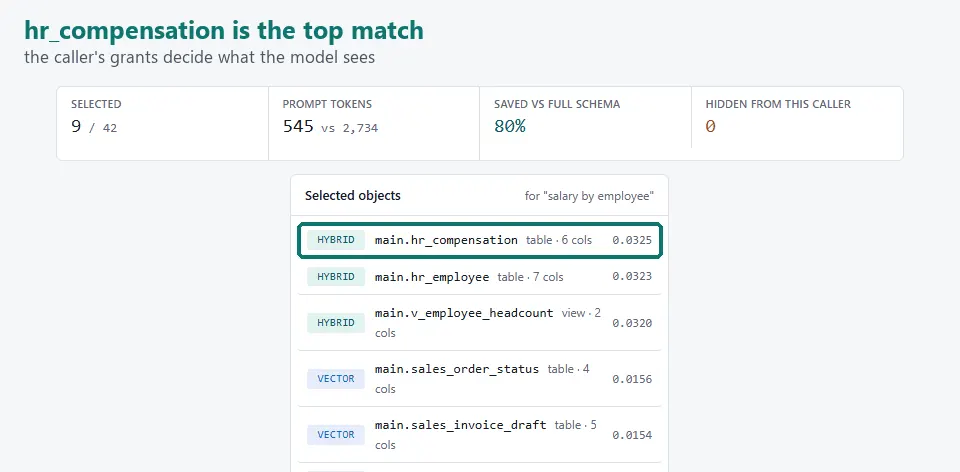Screen dimensions: 960x472
Task: Click the VECTOR badge beside main.sales_invoice_draft
Action: coord(336,435)
